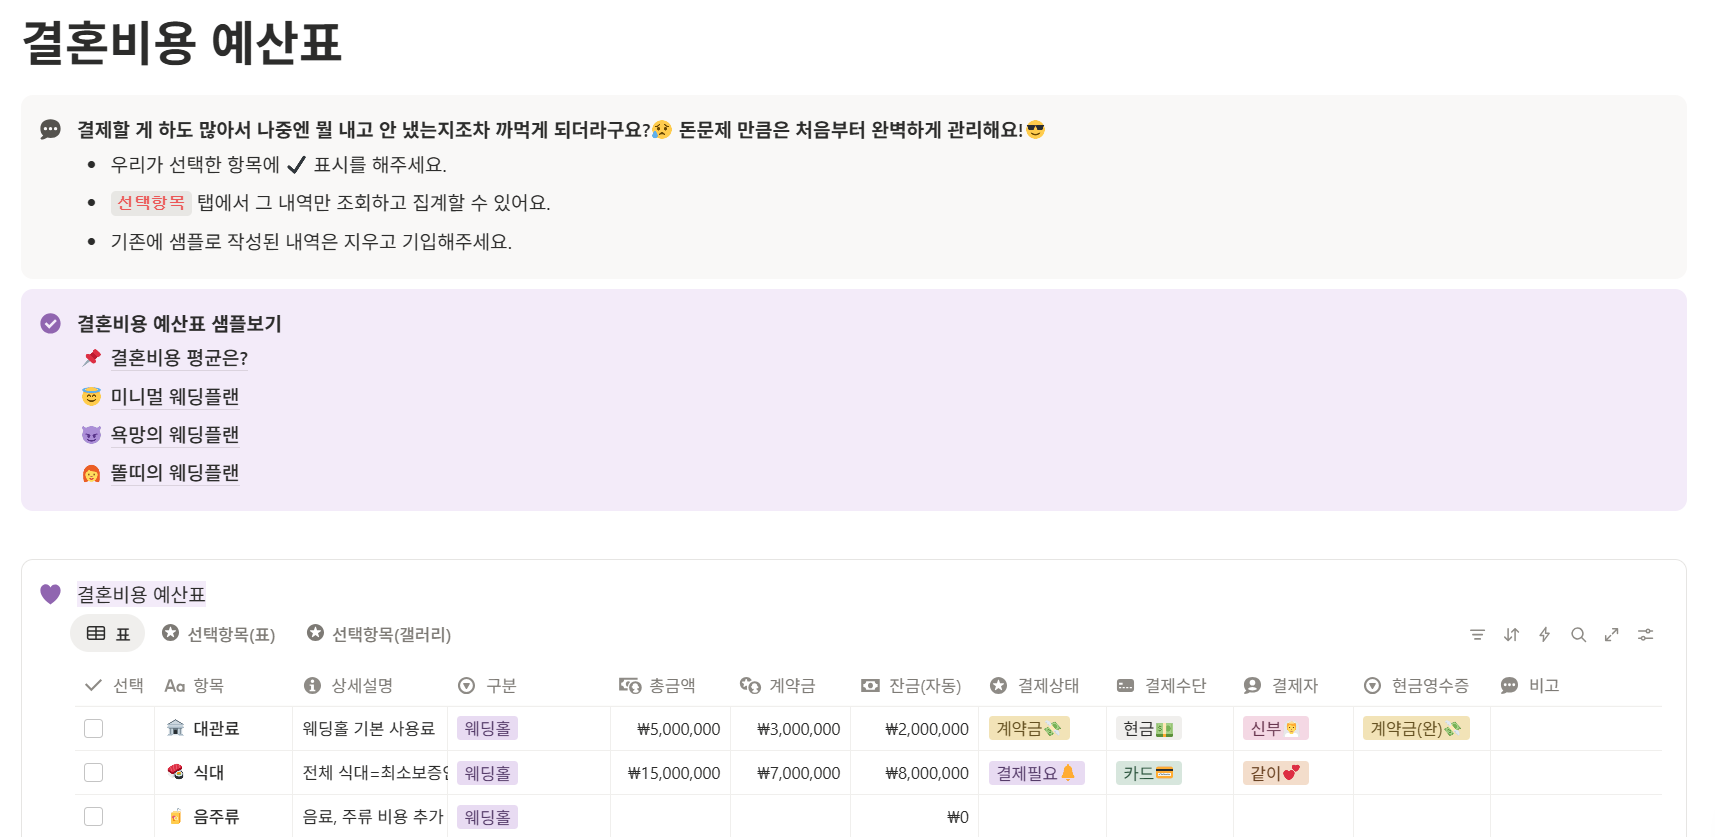Open the 상세설명 column header menu
Screen dimensions: 1715x837
pyautogui.click(x=370, y=685)
